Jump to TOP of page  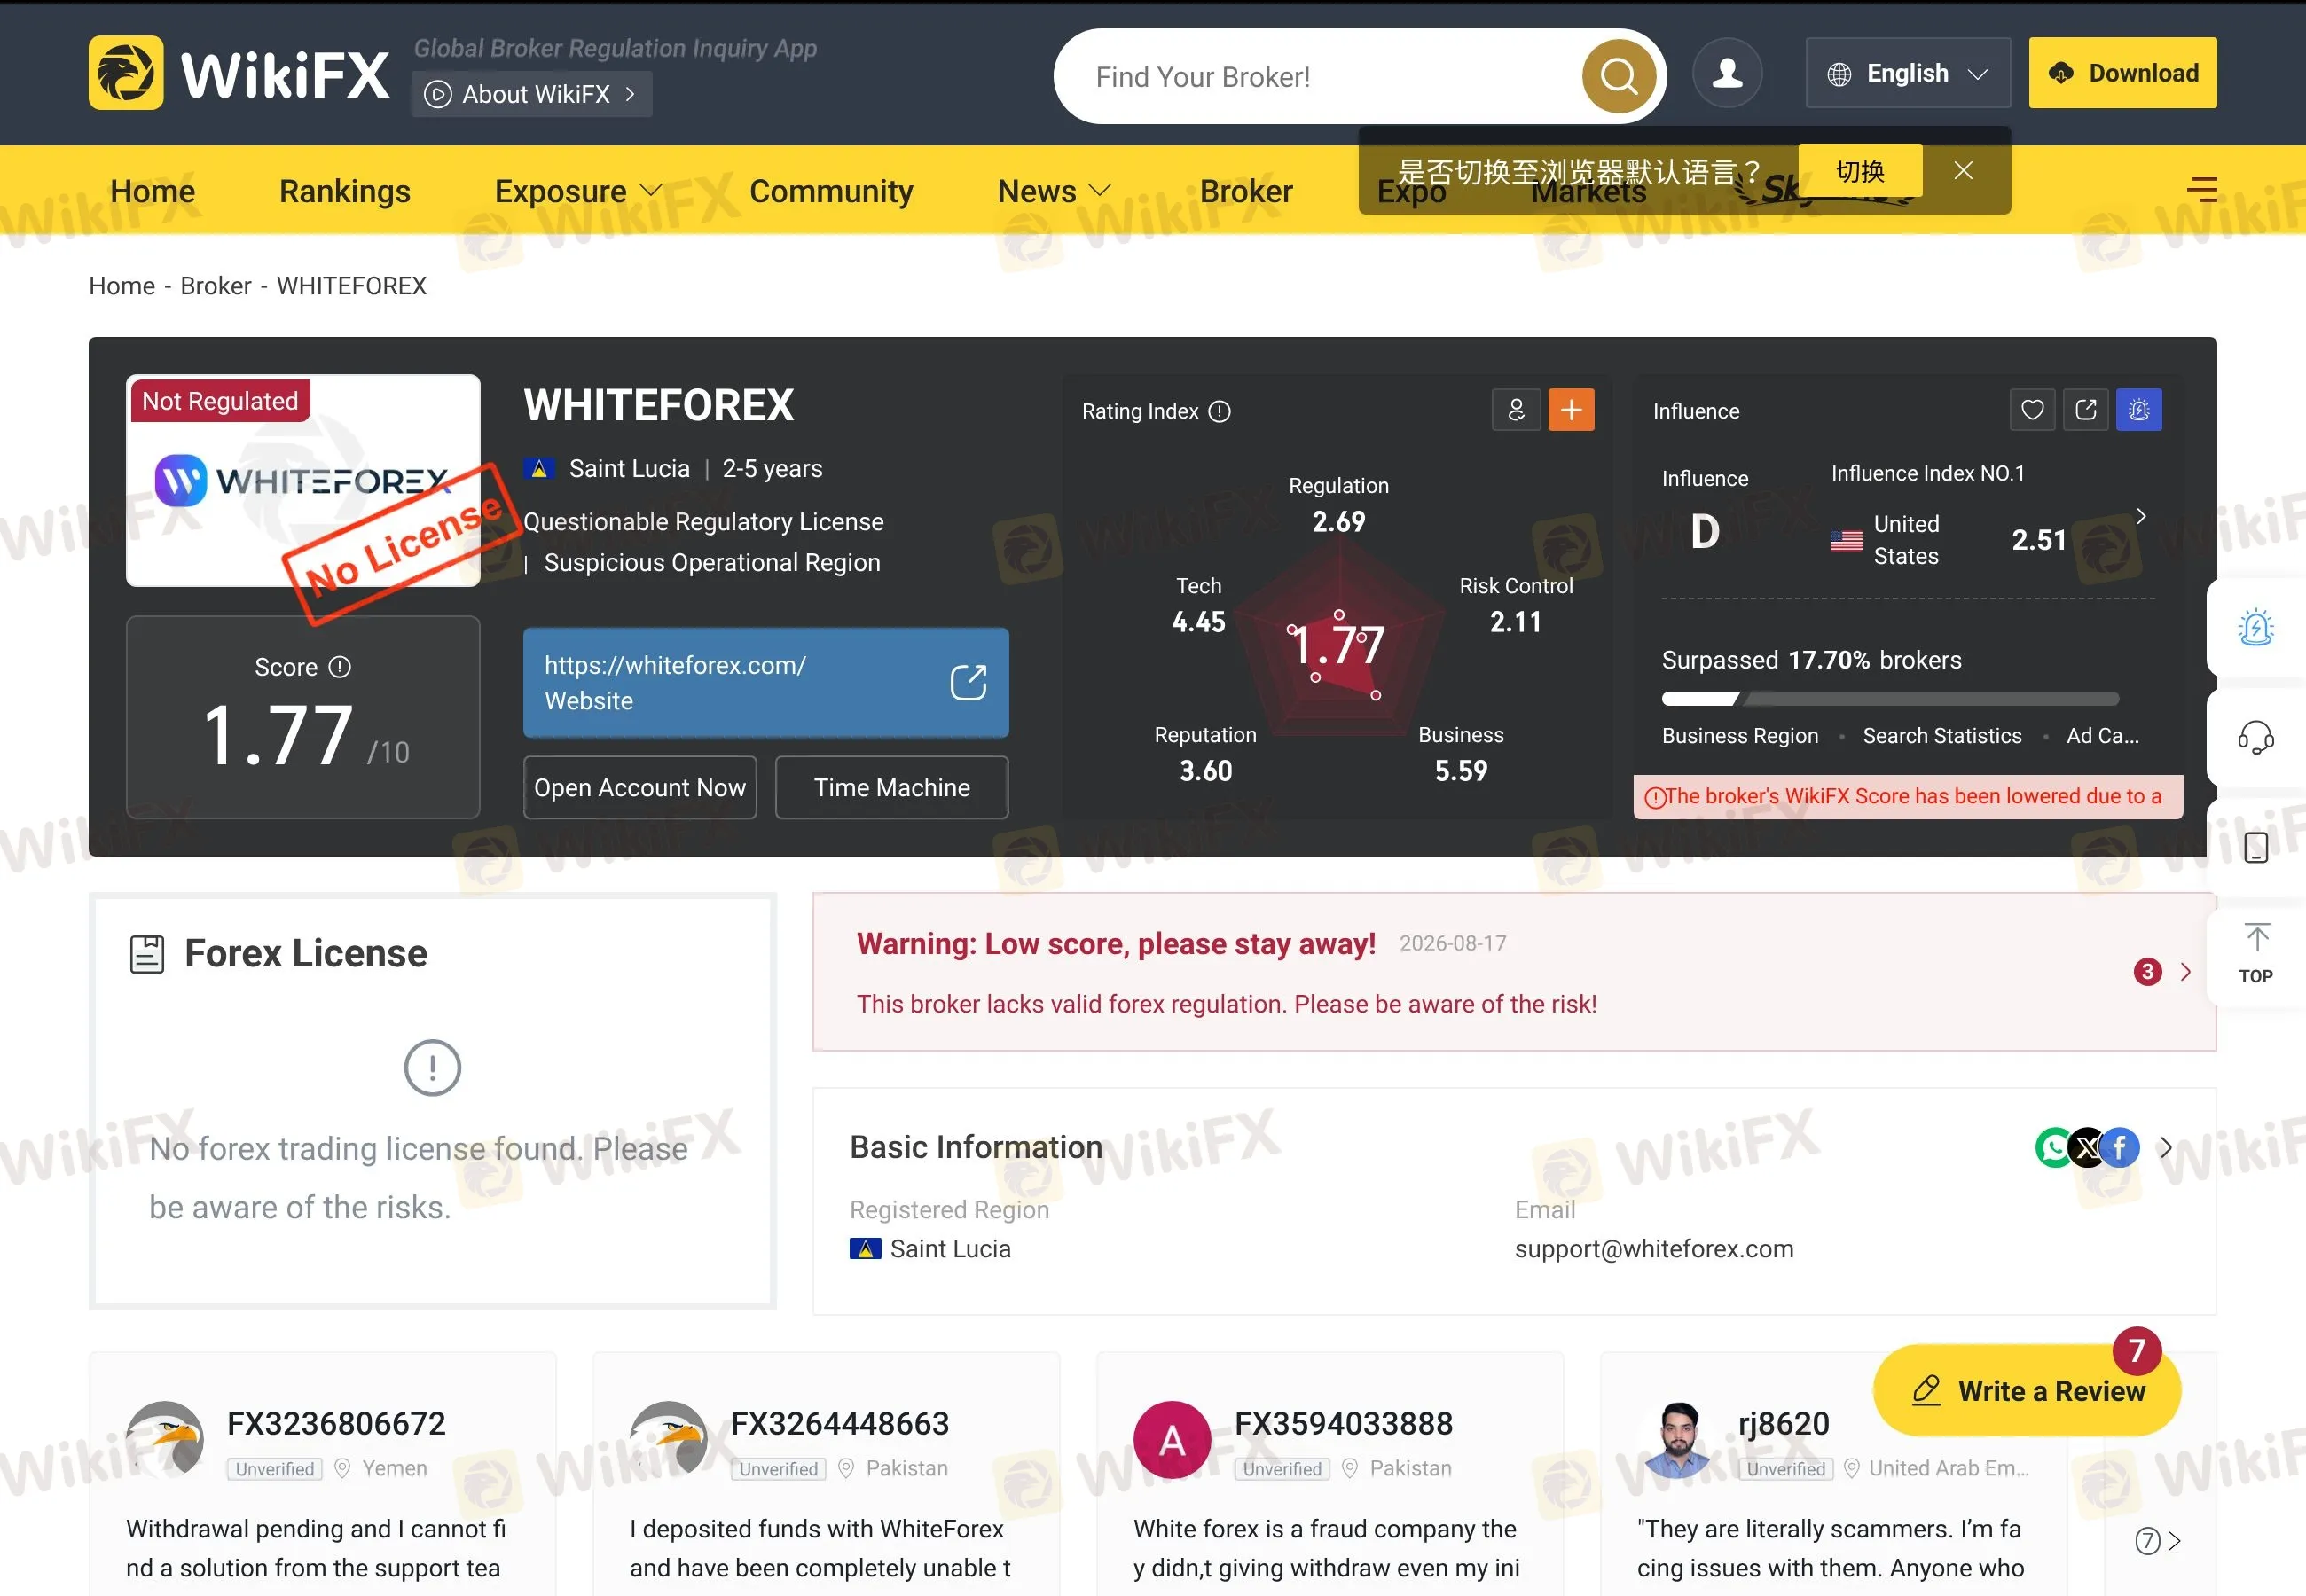point(2256,954)
